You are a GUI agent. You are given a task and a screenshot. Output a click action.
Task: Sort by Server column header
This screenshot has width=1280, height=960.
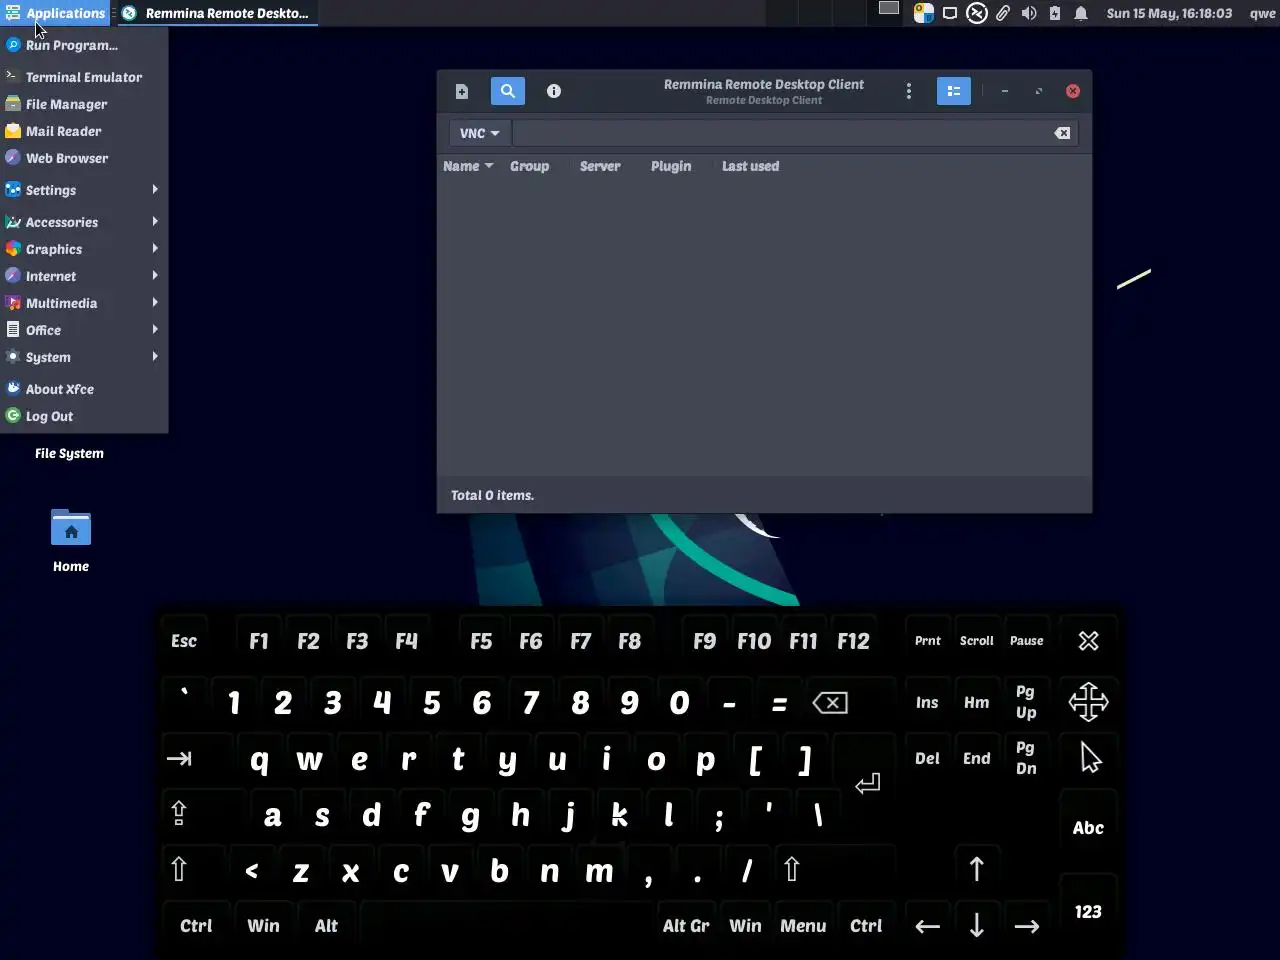point(600,166)
